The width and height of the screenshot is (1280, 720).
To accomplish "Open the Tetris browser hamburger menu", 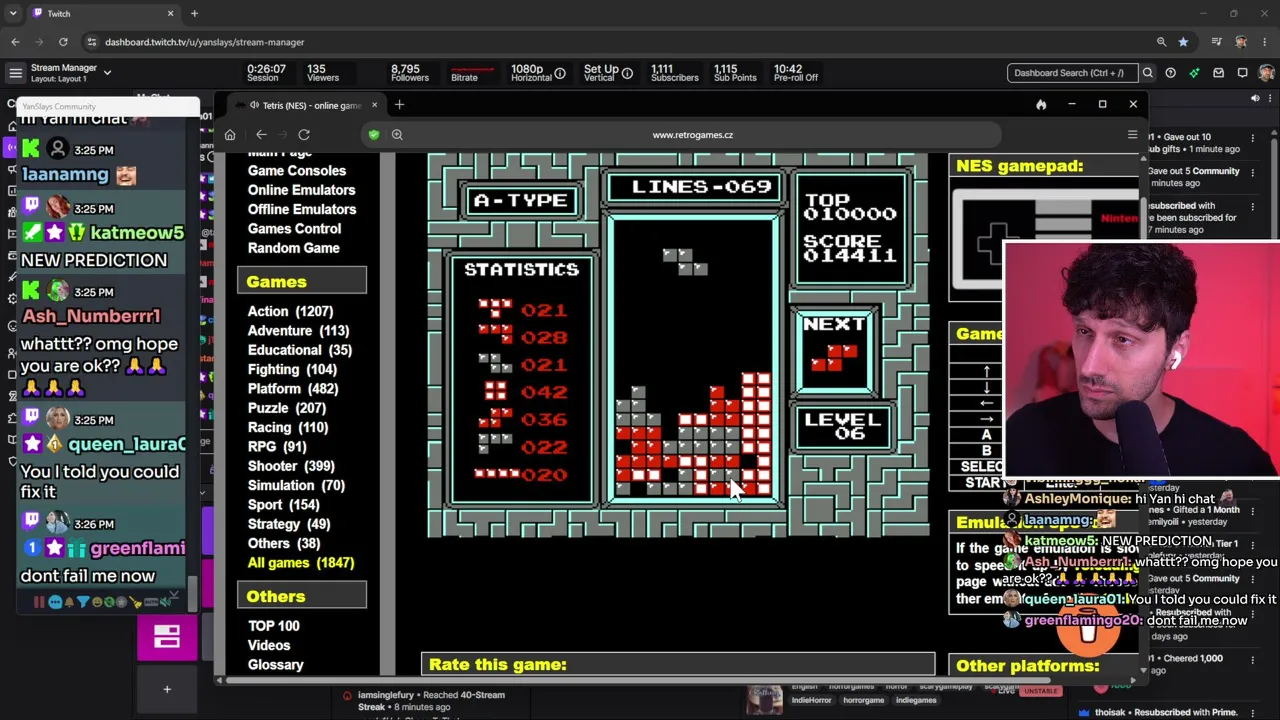I will (x=1132, y=135).
